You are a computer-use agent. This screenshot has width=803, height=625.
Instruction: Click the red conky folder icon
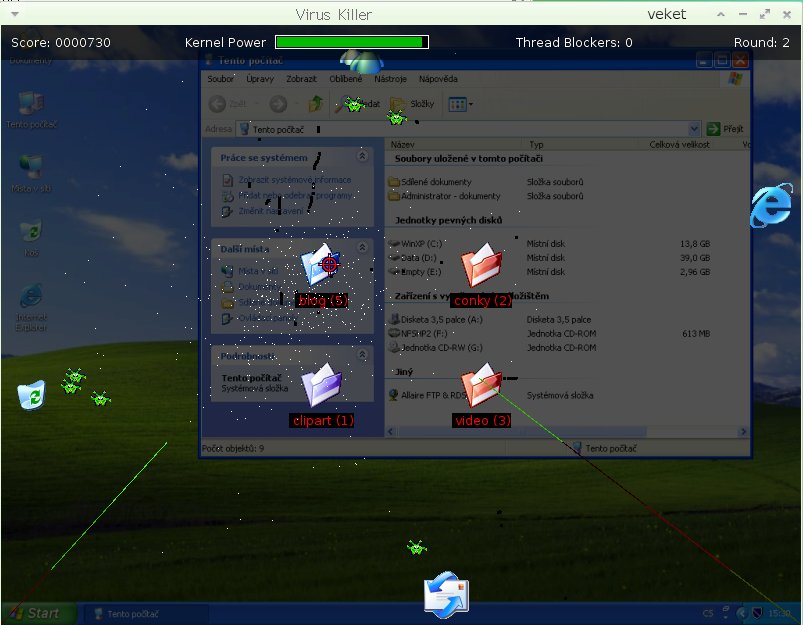click(481, 265)
